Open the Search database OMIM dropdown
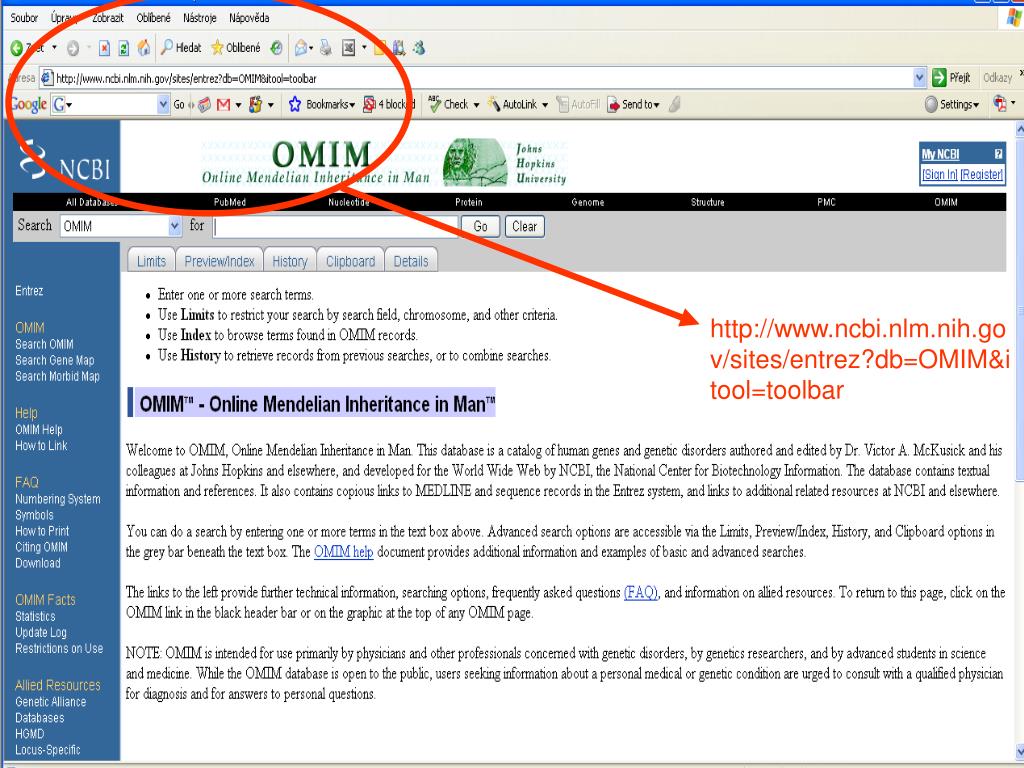 (x=121, y=227)
